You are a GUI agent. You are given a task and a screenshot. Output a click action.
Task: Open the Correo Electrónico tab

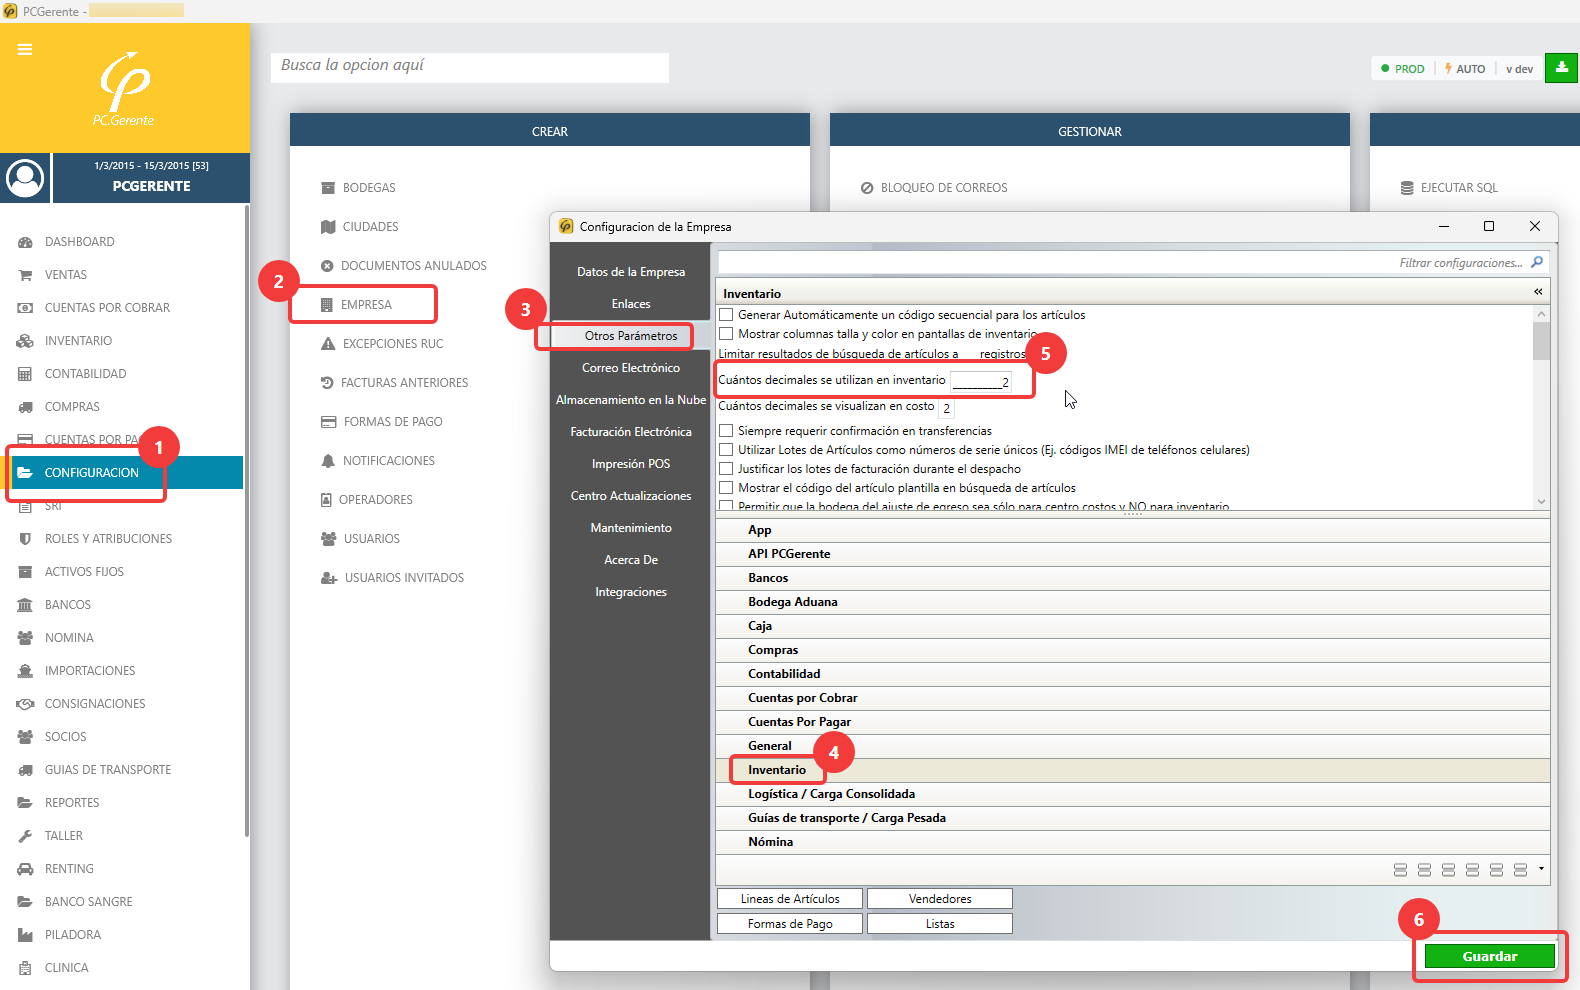[631, 368]
